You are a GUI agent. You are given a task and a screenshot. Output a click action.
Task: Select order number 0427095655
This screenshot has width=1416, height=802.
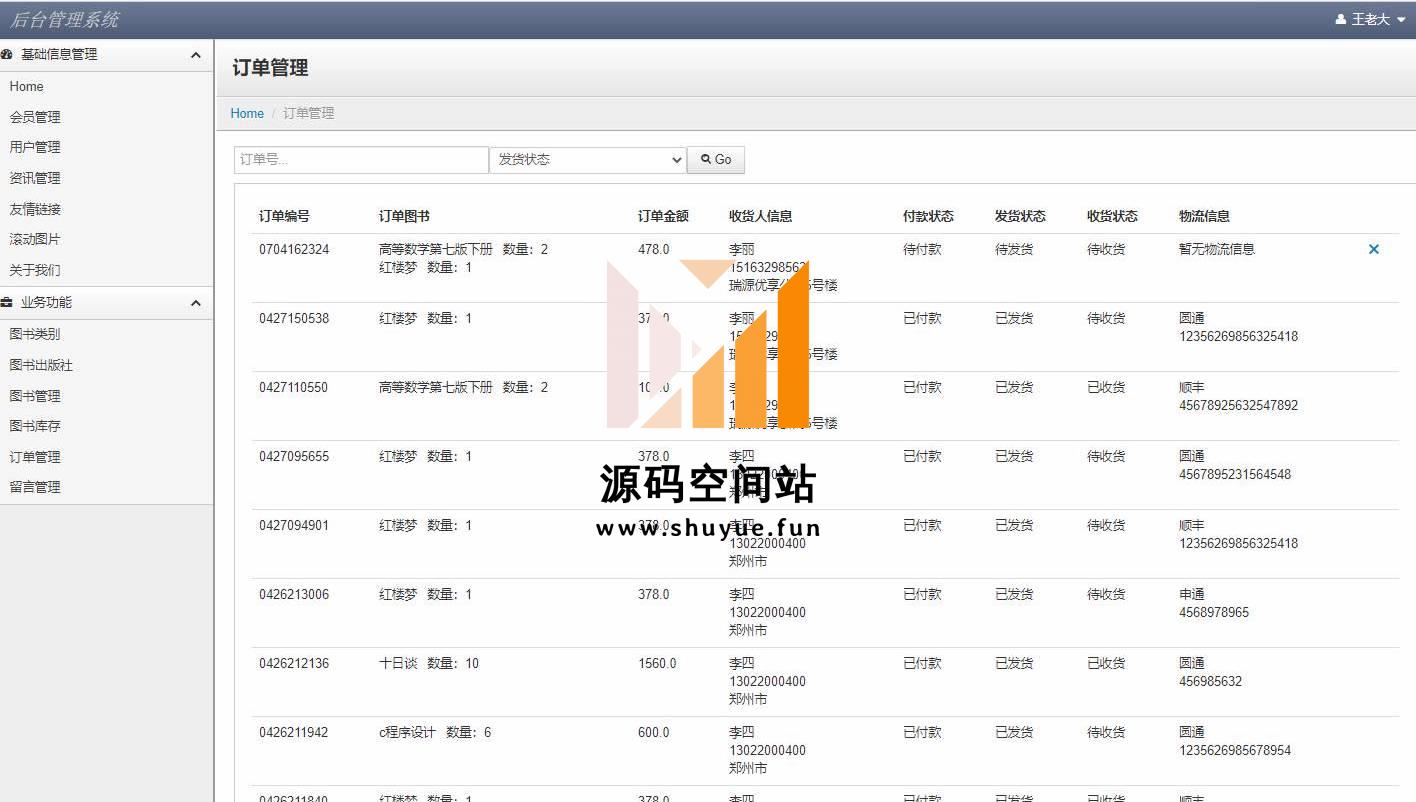294,456
